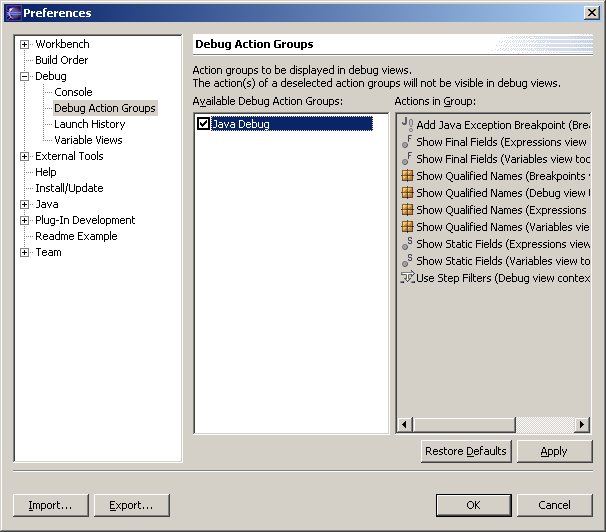Click the Add Java Exception Breakpoint icon
Viewport: 606px width, 532px height.
coord(407,125)
